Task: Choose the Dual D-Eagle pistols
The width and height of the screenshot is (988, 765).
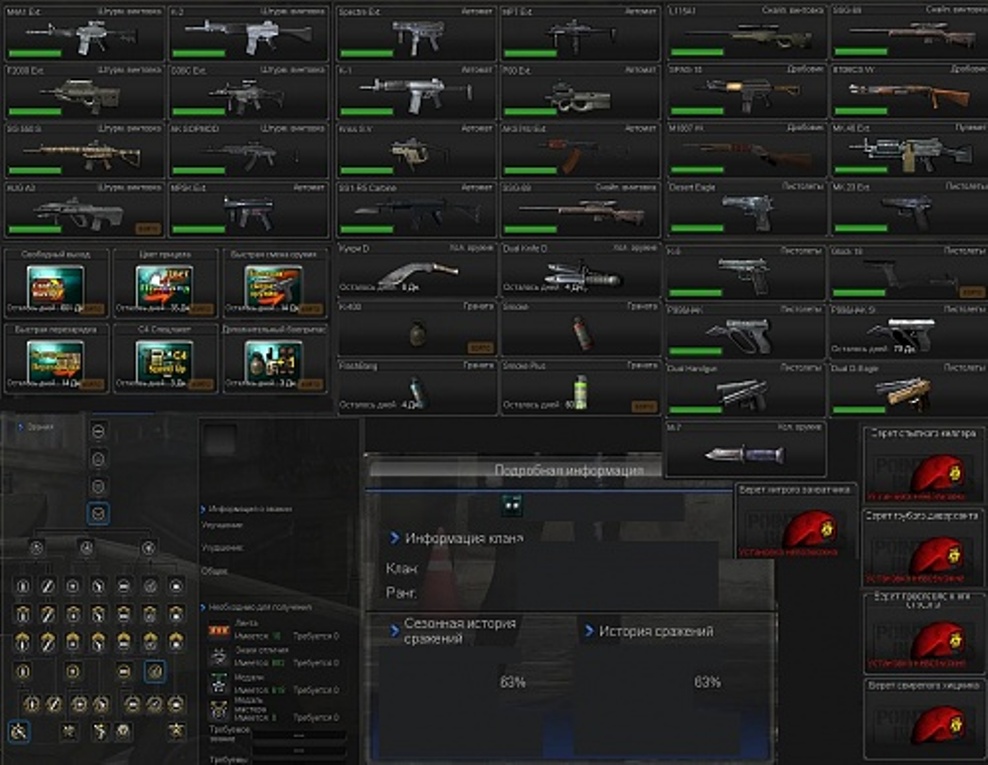Action: 908,390
